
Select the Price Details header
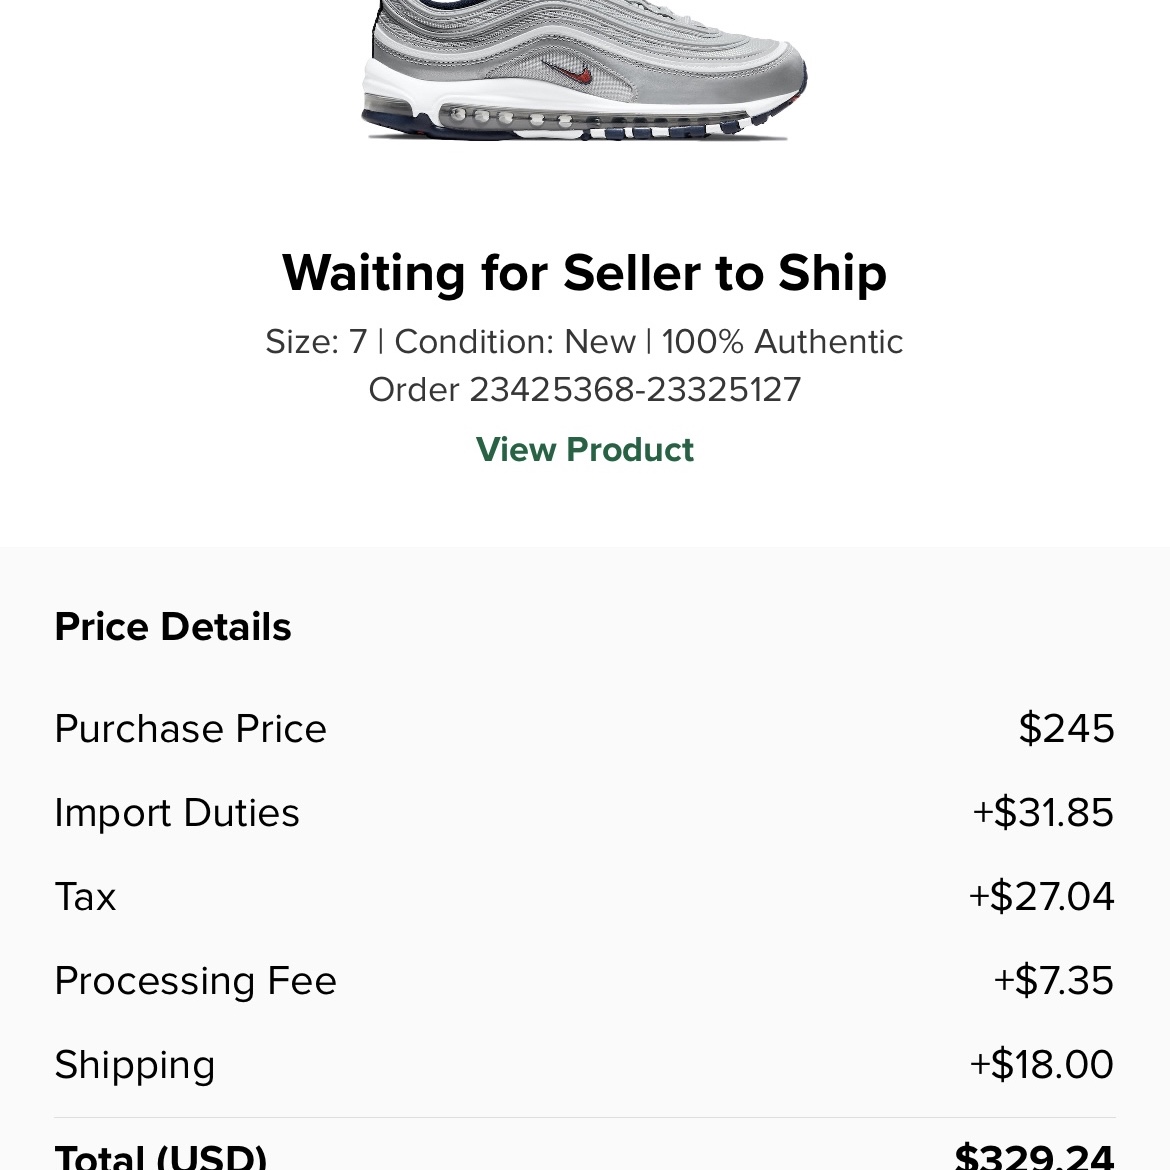pyautogui.click(x=173, y=626)
